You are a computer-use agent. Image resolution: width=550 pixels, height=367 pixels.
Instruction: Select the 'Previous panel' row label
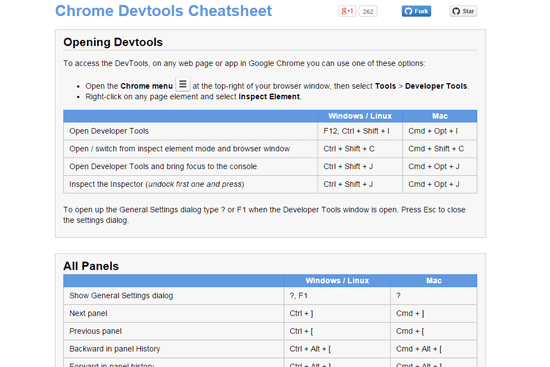(x=95, y=331)
